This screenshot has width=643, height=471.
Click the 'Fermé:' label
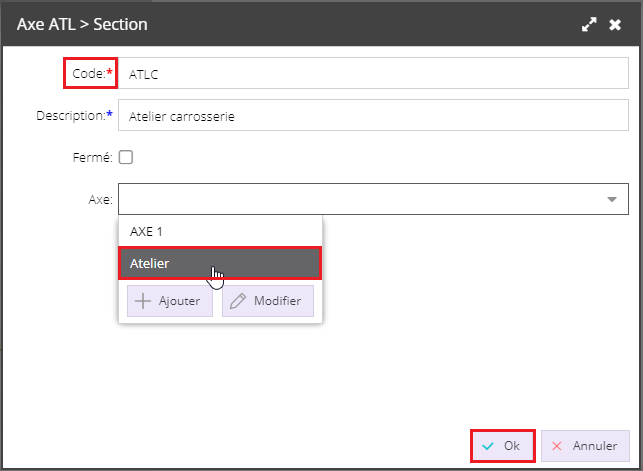pyautogui.click(x=93, y=157)
